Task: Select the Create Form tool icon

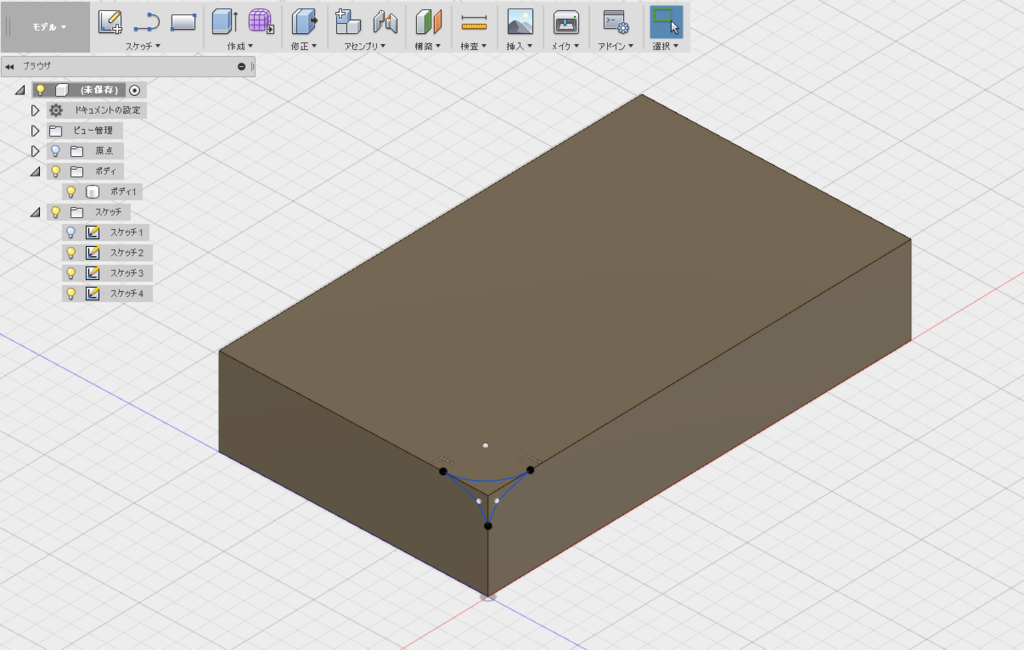Action: pyautogui.click(x=261, y=22)
